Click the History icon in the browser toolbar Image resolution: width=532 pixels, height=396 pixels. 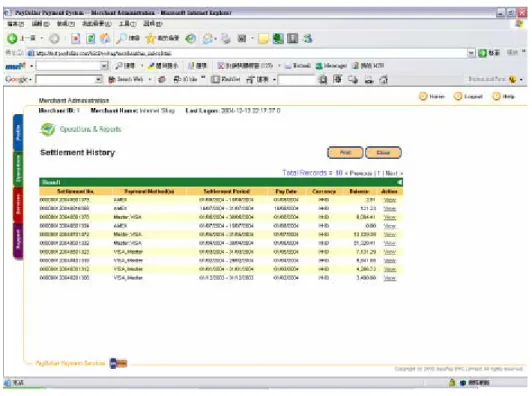(x=191, y=39)
